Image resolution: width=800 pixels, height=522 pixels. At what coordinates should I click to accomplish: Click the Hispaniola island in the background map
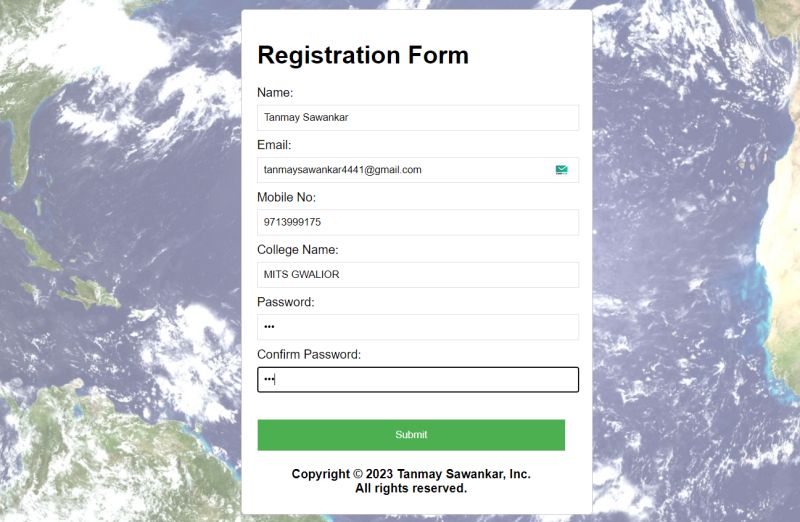[x=91, y=293]
